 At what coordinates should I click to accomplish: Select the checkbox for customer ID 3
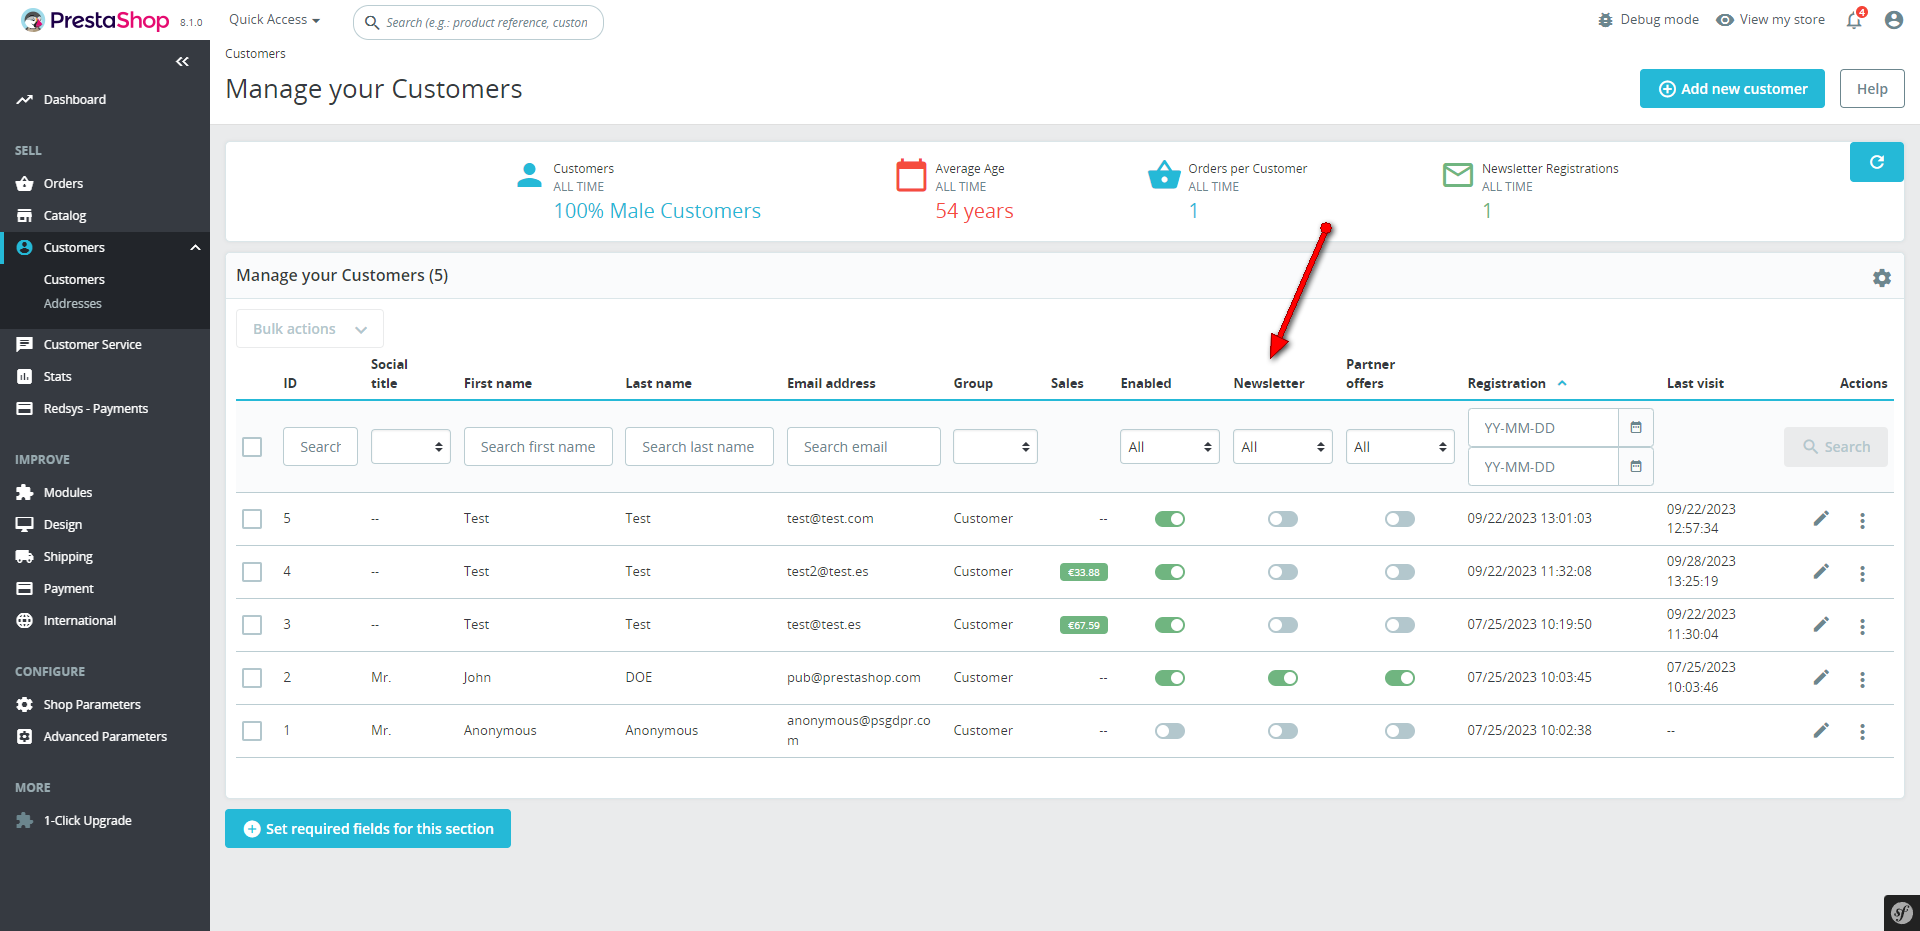(252, 625)
